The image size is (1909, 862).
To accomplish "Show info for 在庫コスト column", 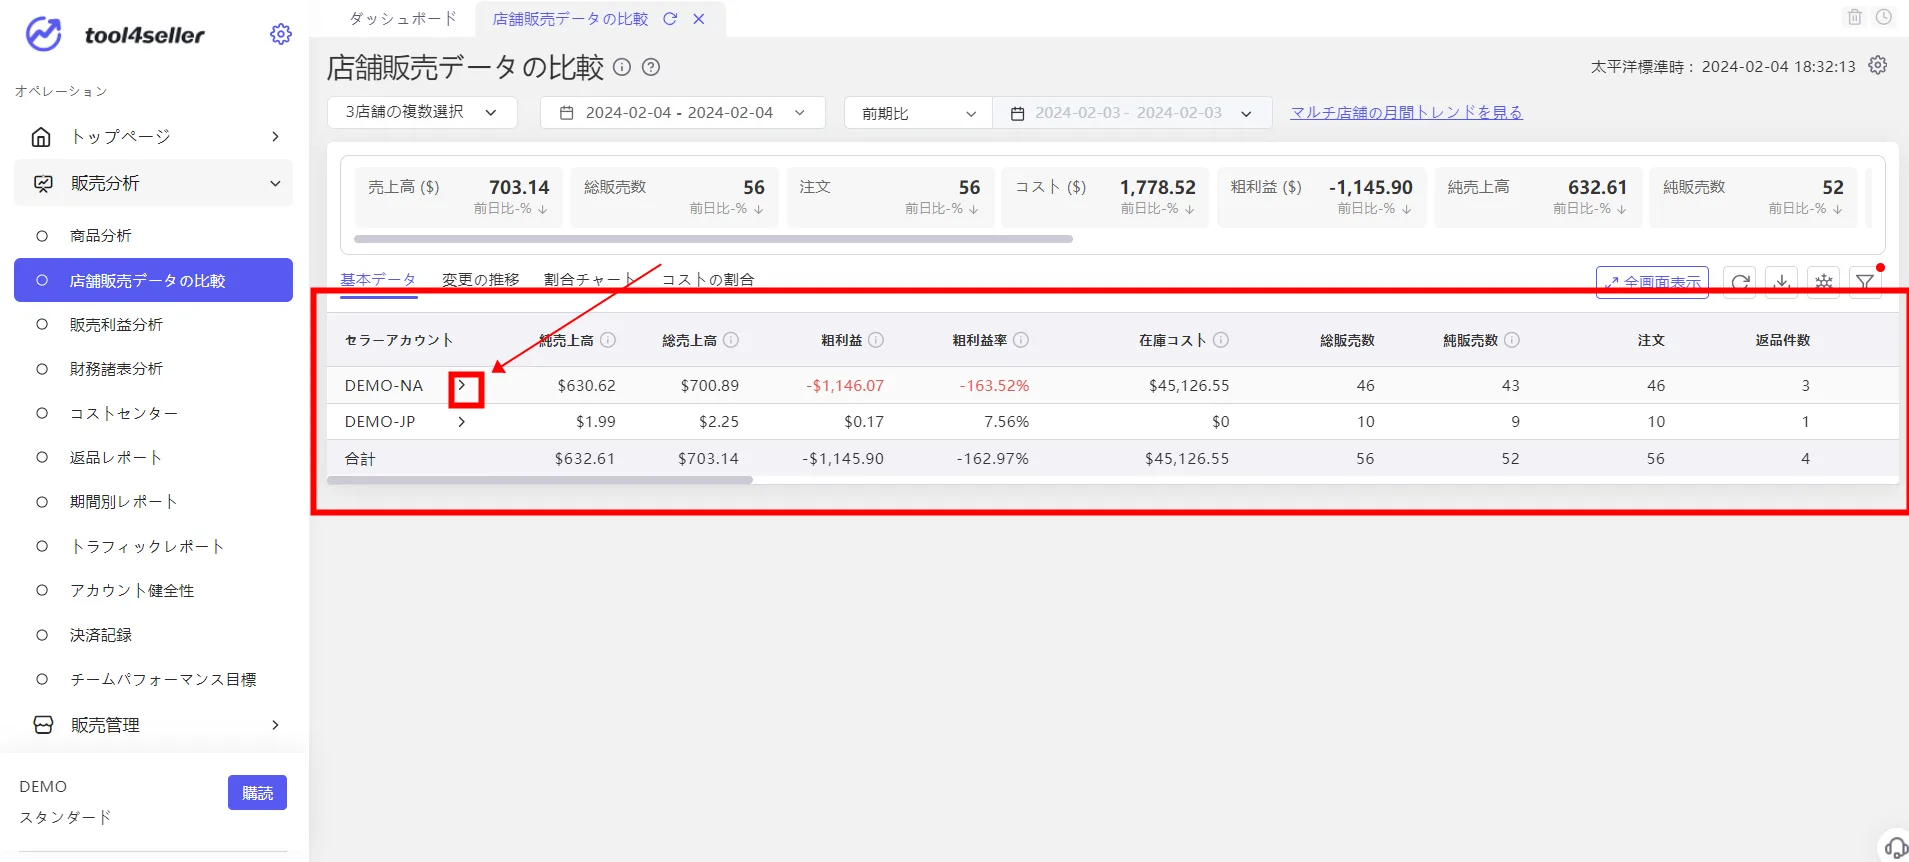I will coord(1221,340).
